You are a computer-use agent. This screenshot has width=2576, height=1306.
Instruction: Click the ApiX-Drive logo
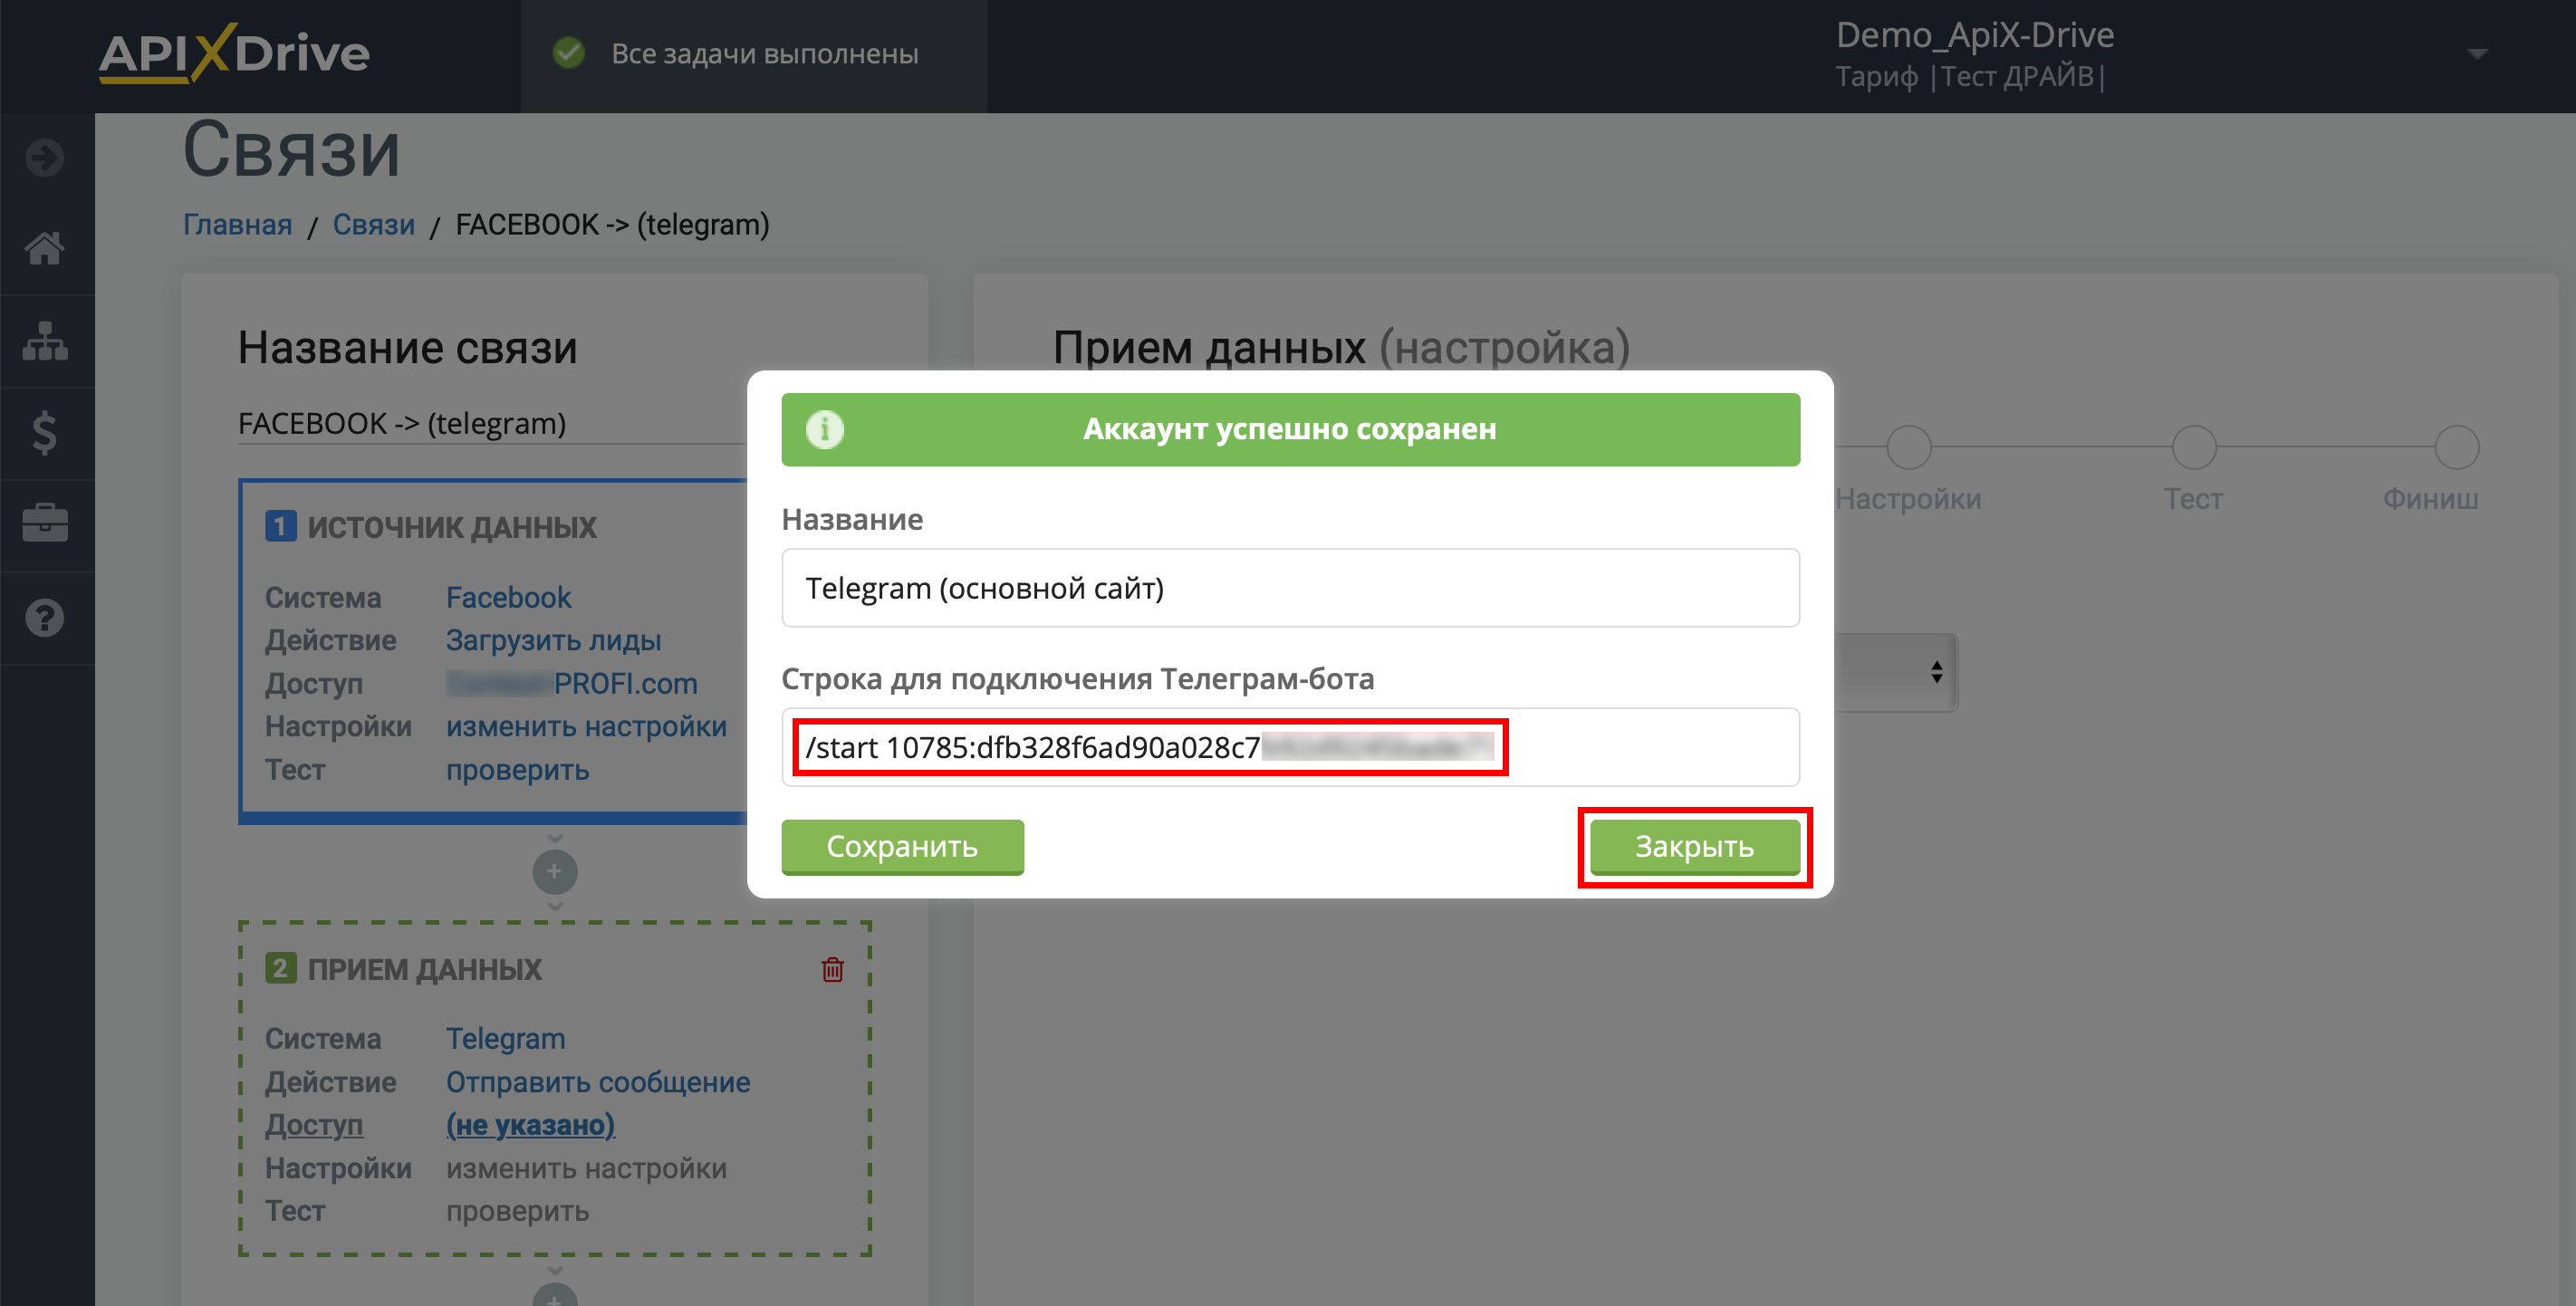coord(234,53)
